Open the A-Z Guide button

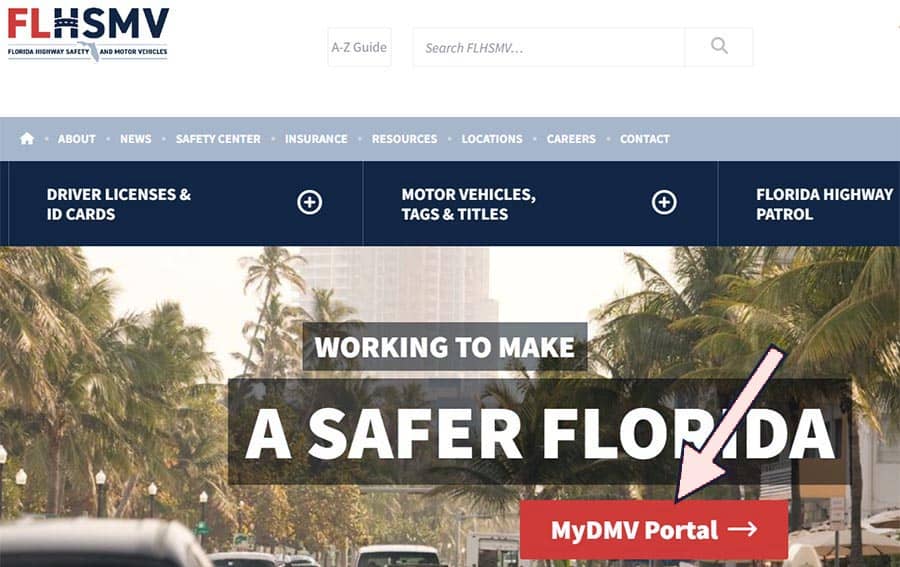coord(359,47)
